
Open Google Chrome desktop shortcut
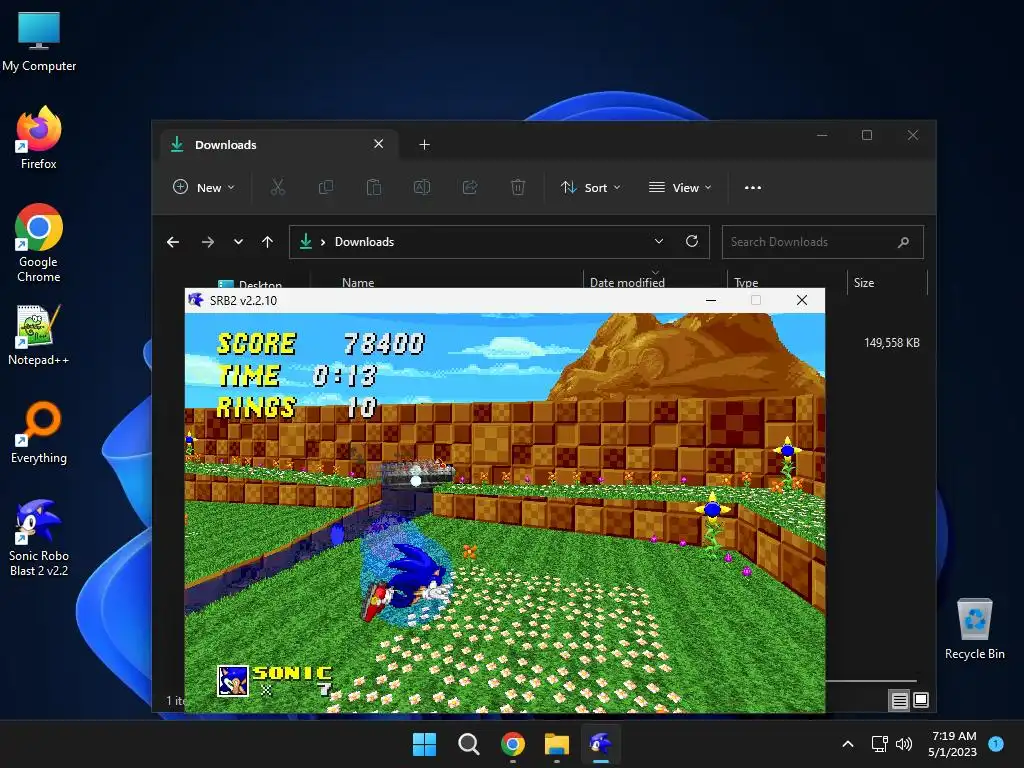coord(39,242)
